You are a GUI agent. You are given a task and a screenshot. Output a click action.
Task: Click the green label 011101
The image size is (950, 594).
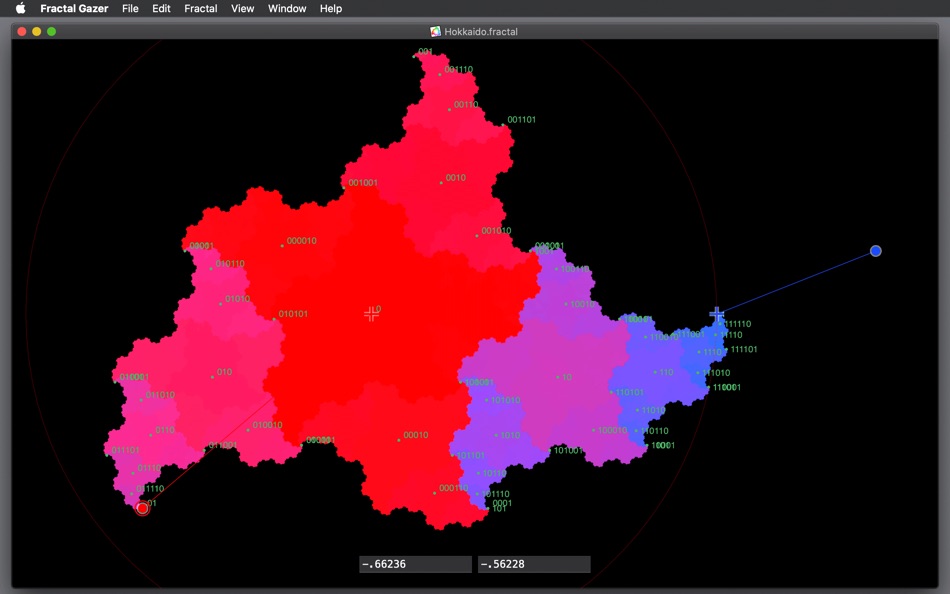[x=125, y=450]
